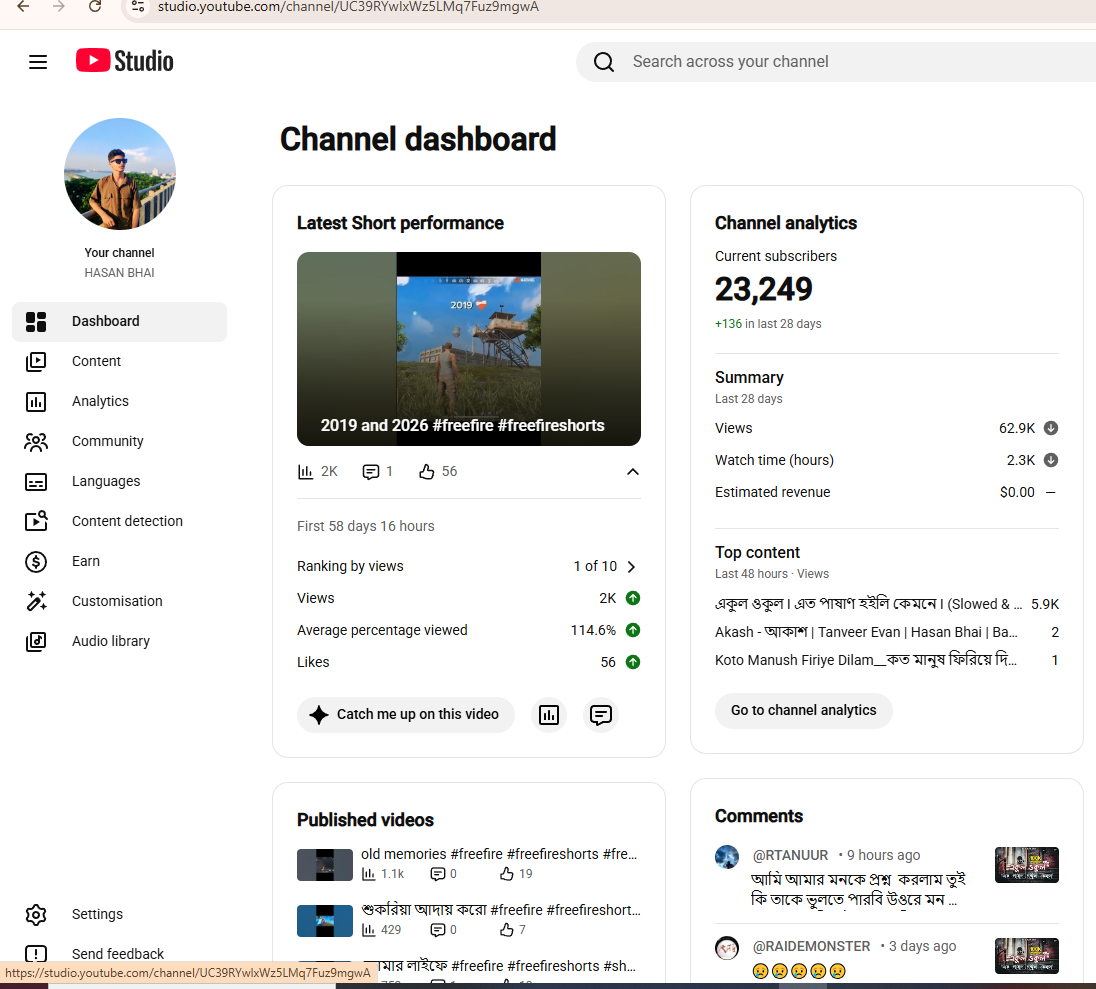Viewport: 1096px width, 989px height.
Task: Open the hamburger navigation menu
Action: tap(38, 62)
